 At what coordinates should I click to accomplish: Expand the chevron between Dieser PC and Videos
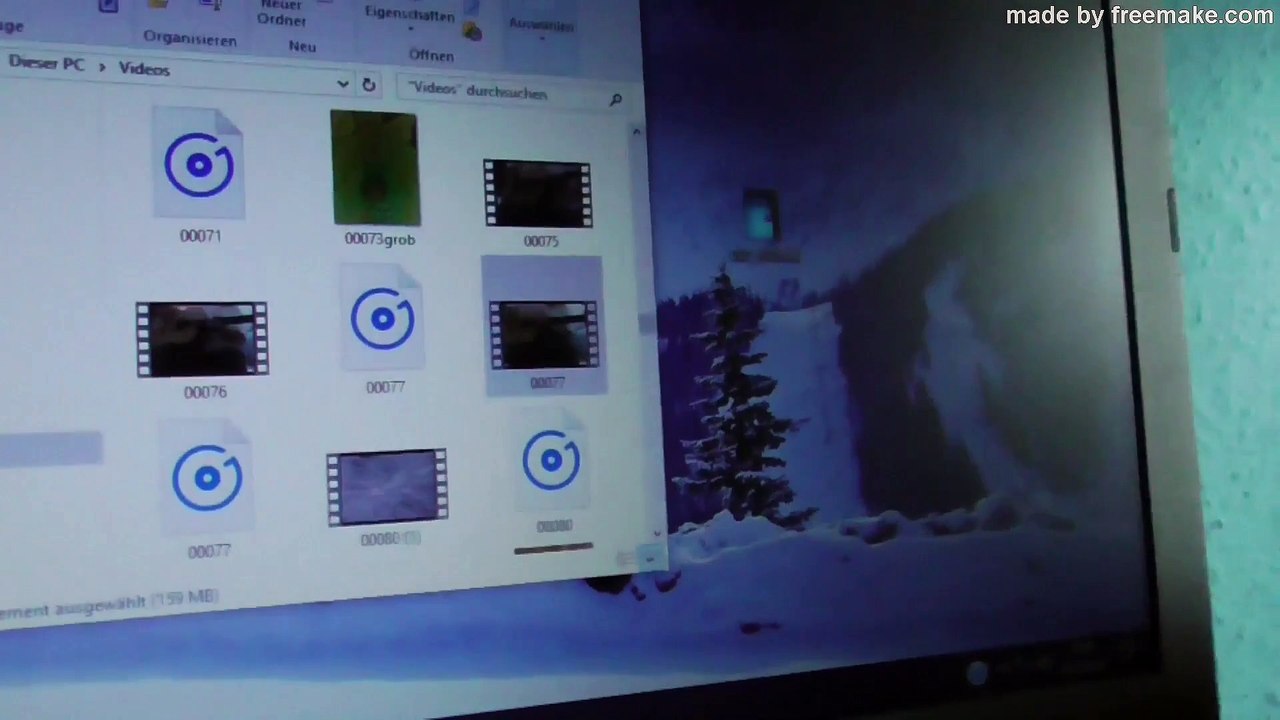(x=101, y=67)
